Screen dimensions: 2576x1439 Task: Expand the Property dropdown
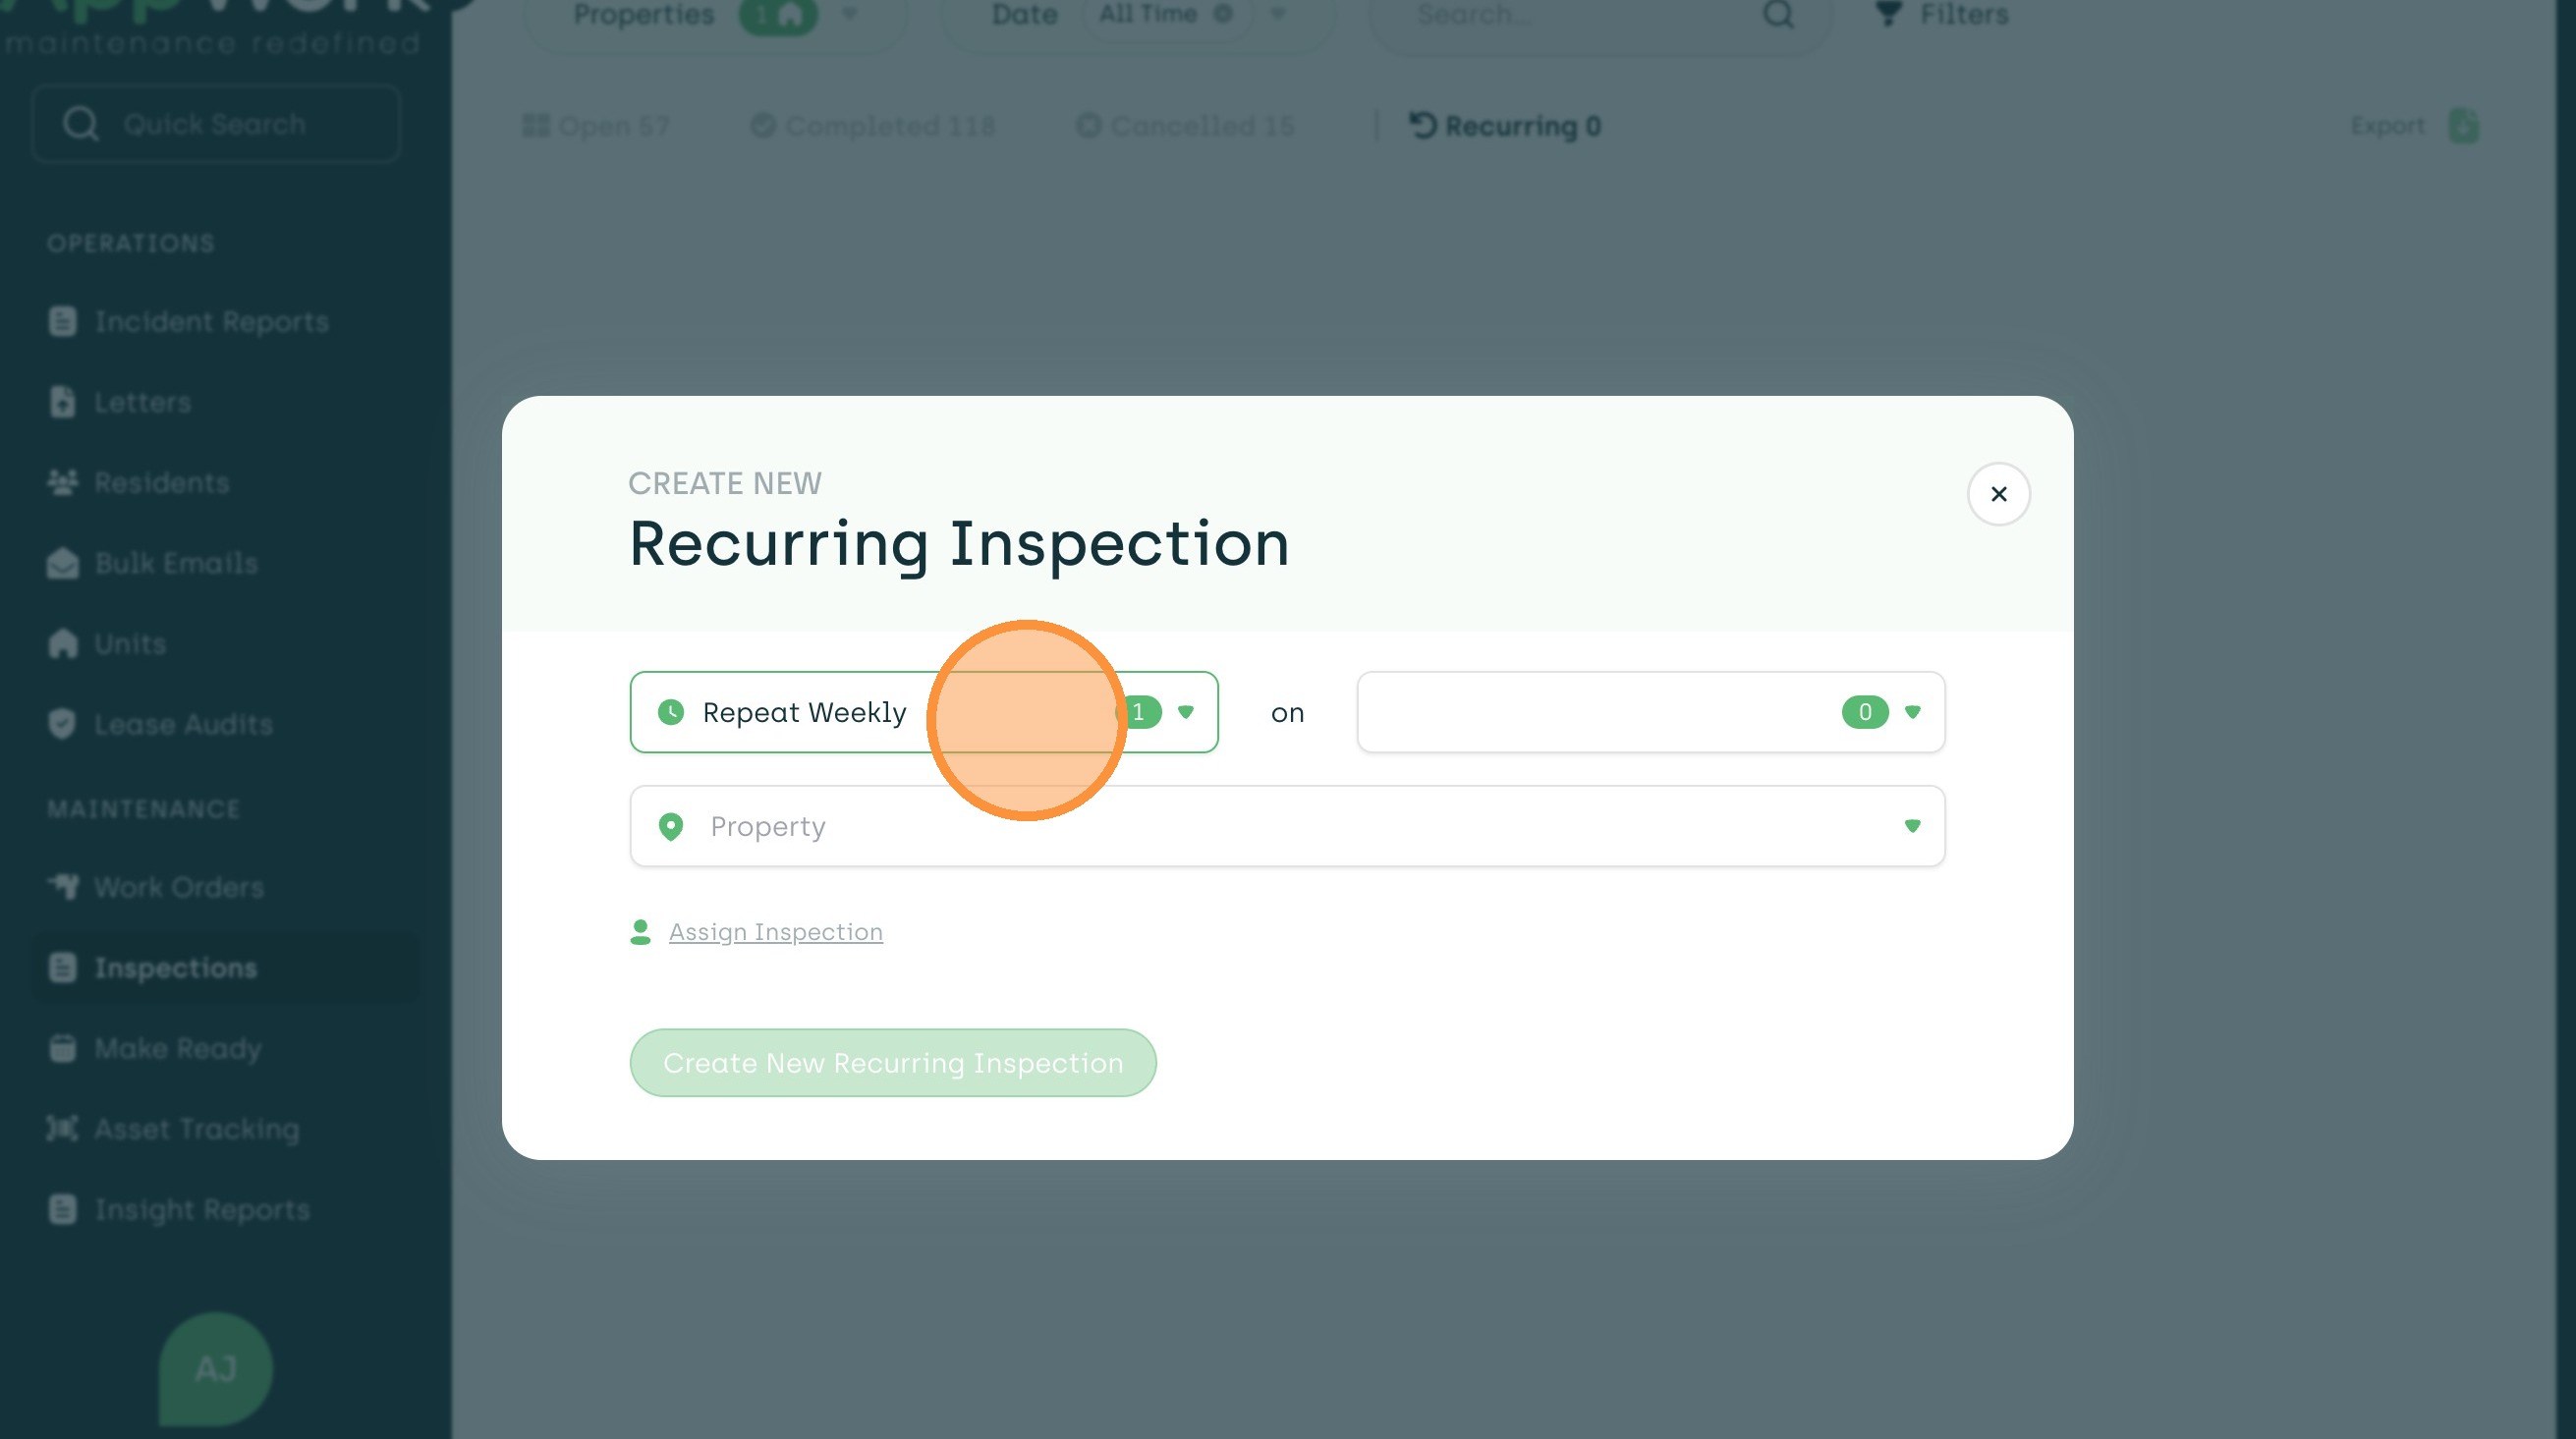click(x=1911, y=826)
